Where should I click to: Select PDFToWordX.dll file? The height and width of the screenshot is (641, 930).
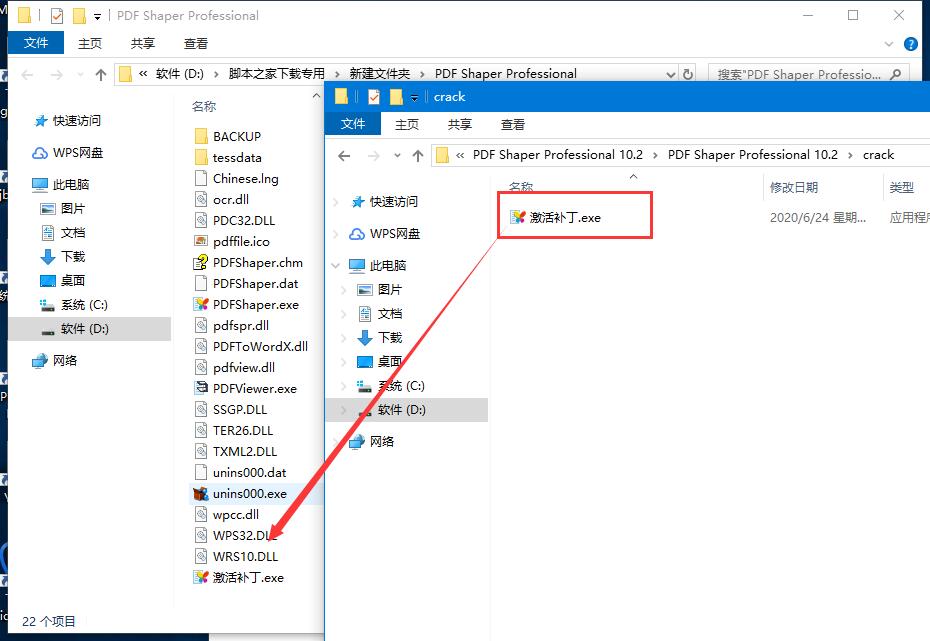(251, 347)
